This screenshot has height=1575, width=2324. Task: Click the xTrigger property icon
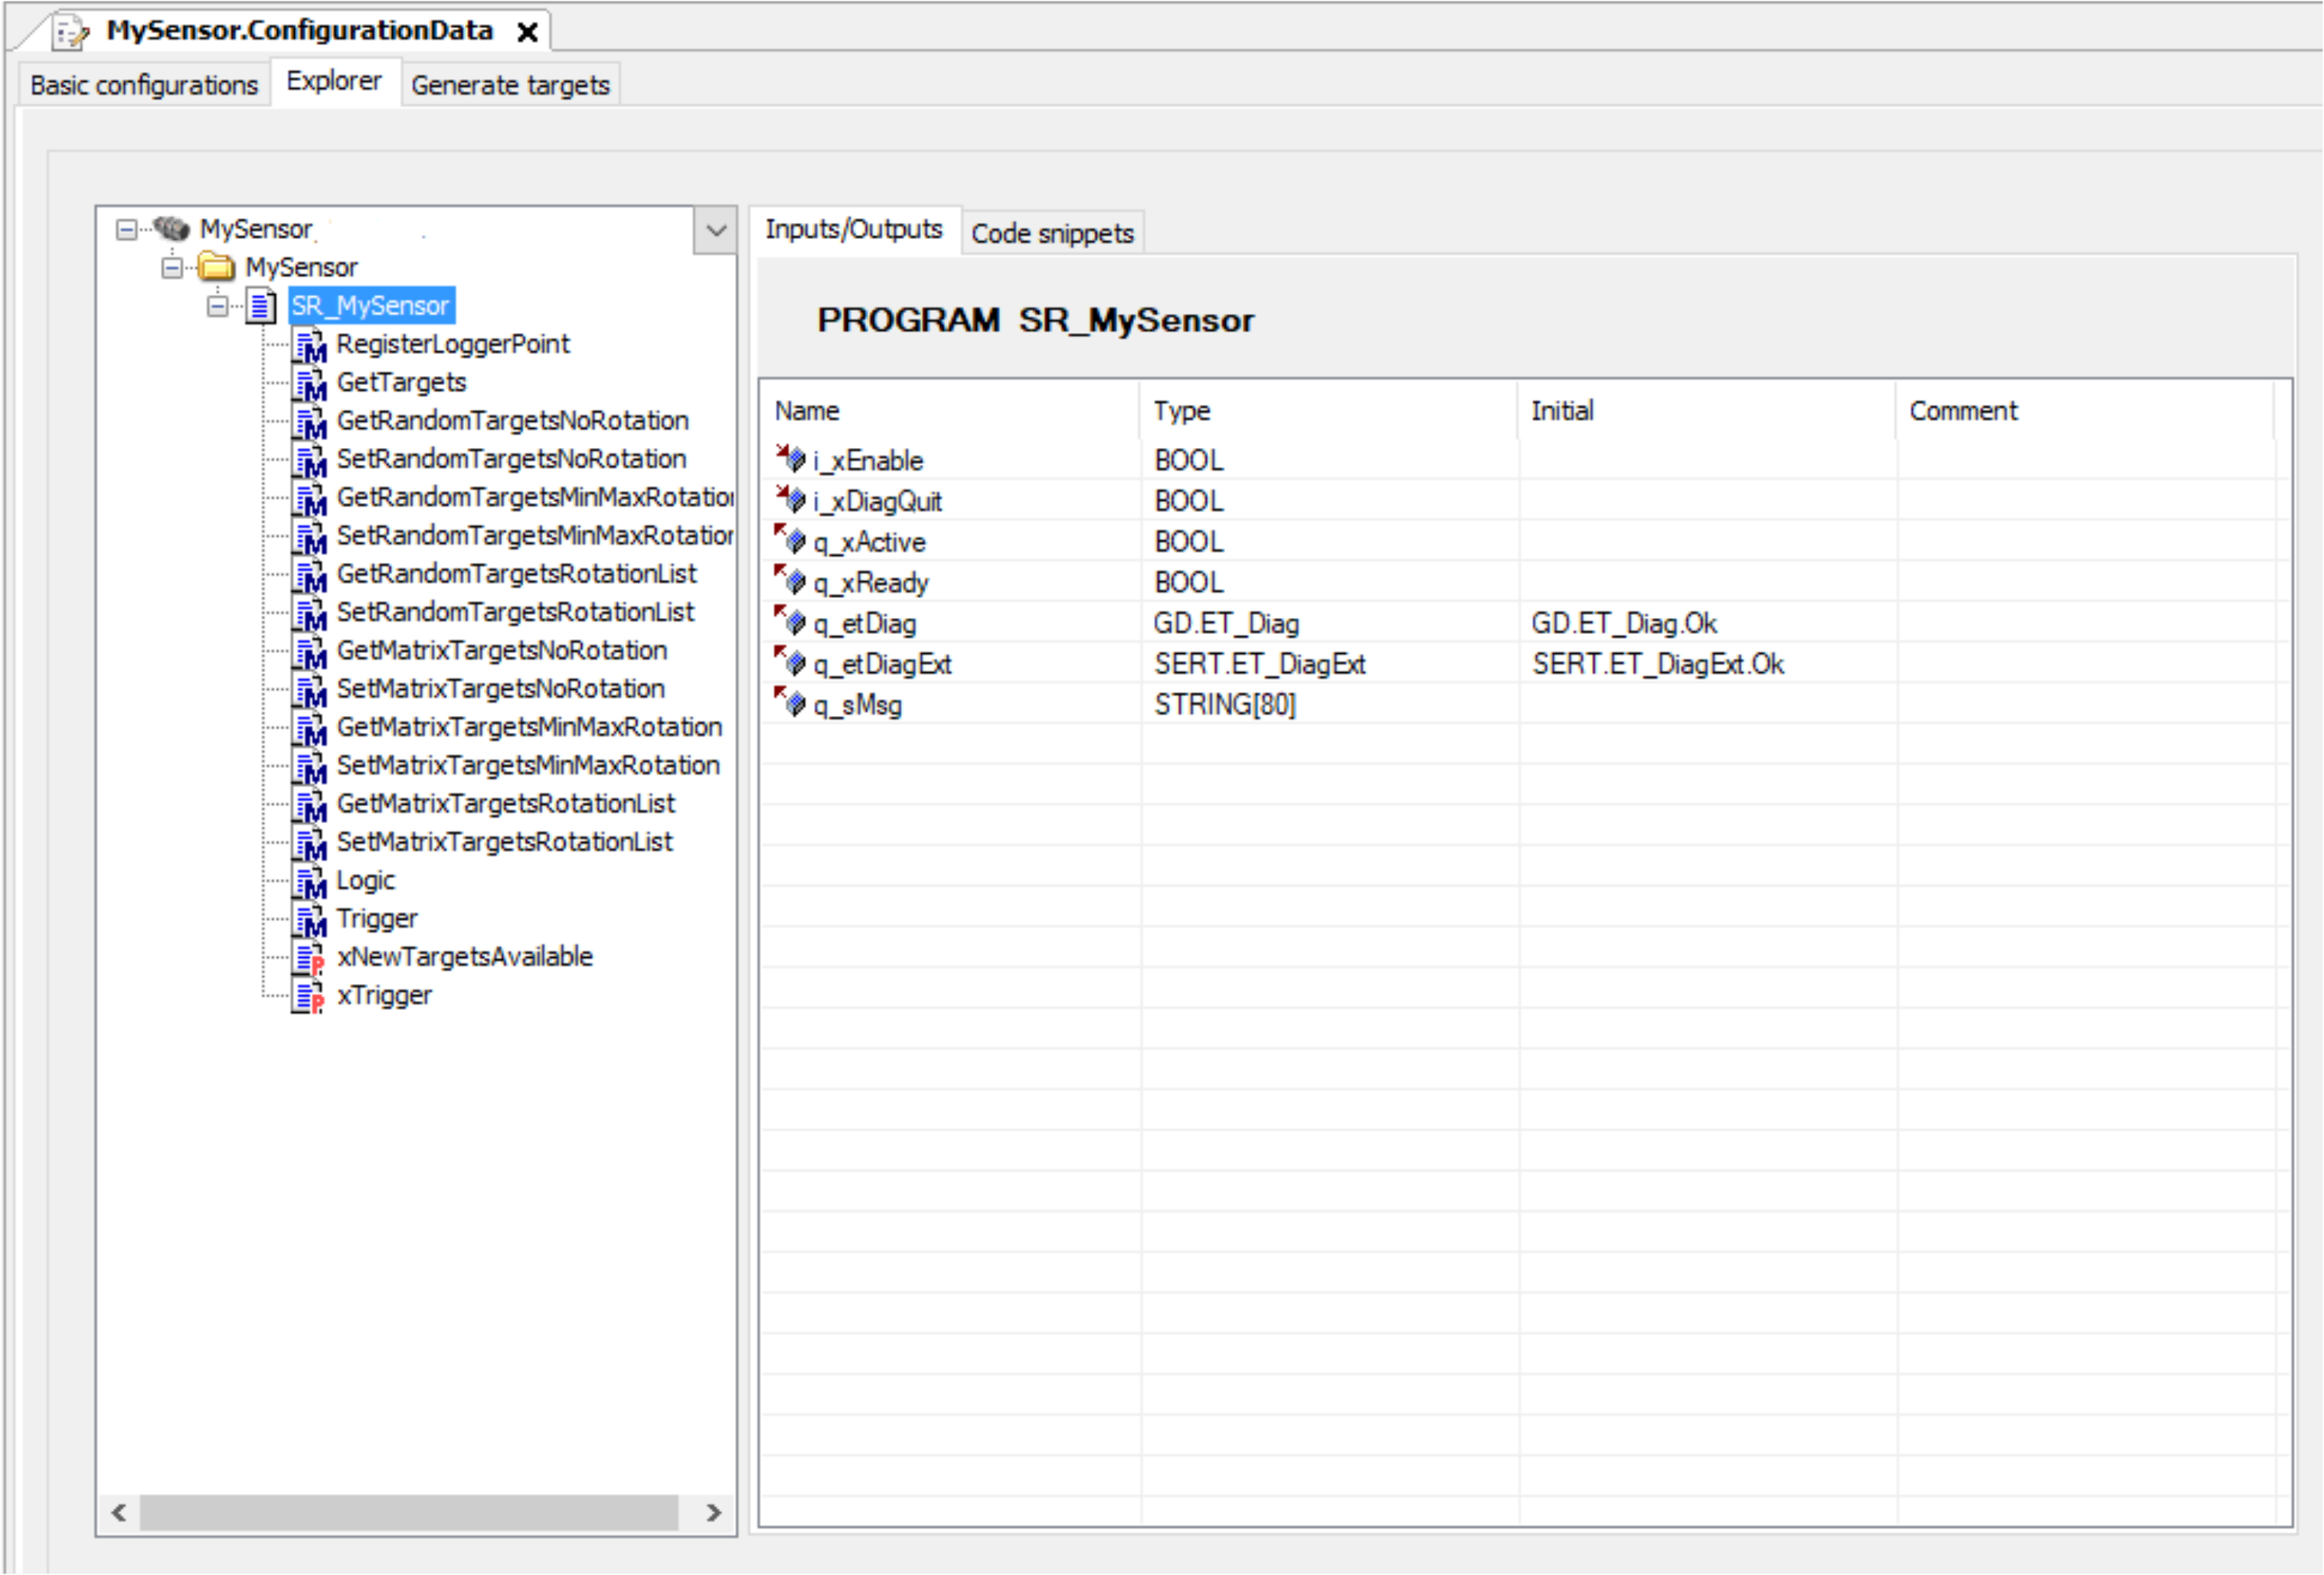309,996
